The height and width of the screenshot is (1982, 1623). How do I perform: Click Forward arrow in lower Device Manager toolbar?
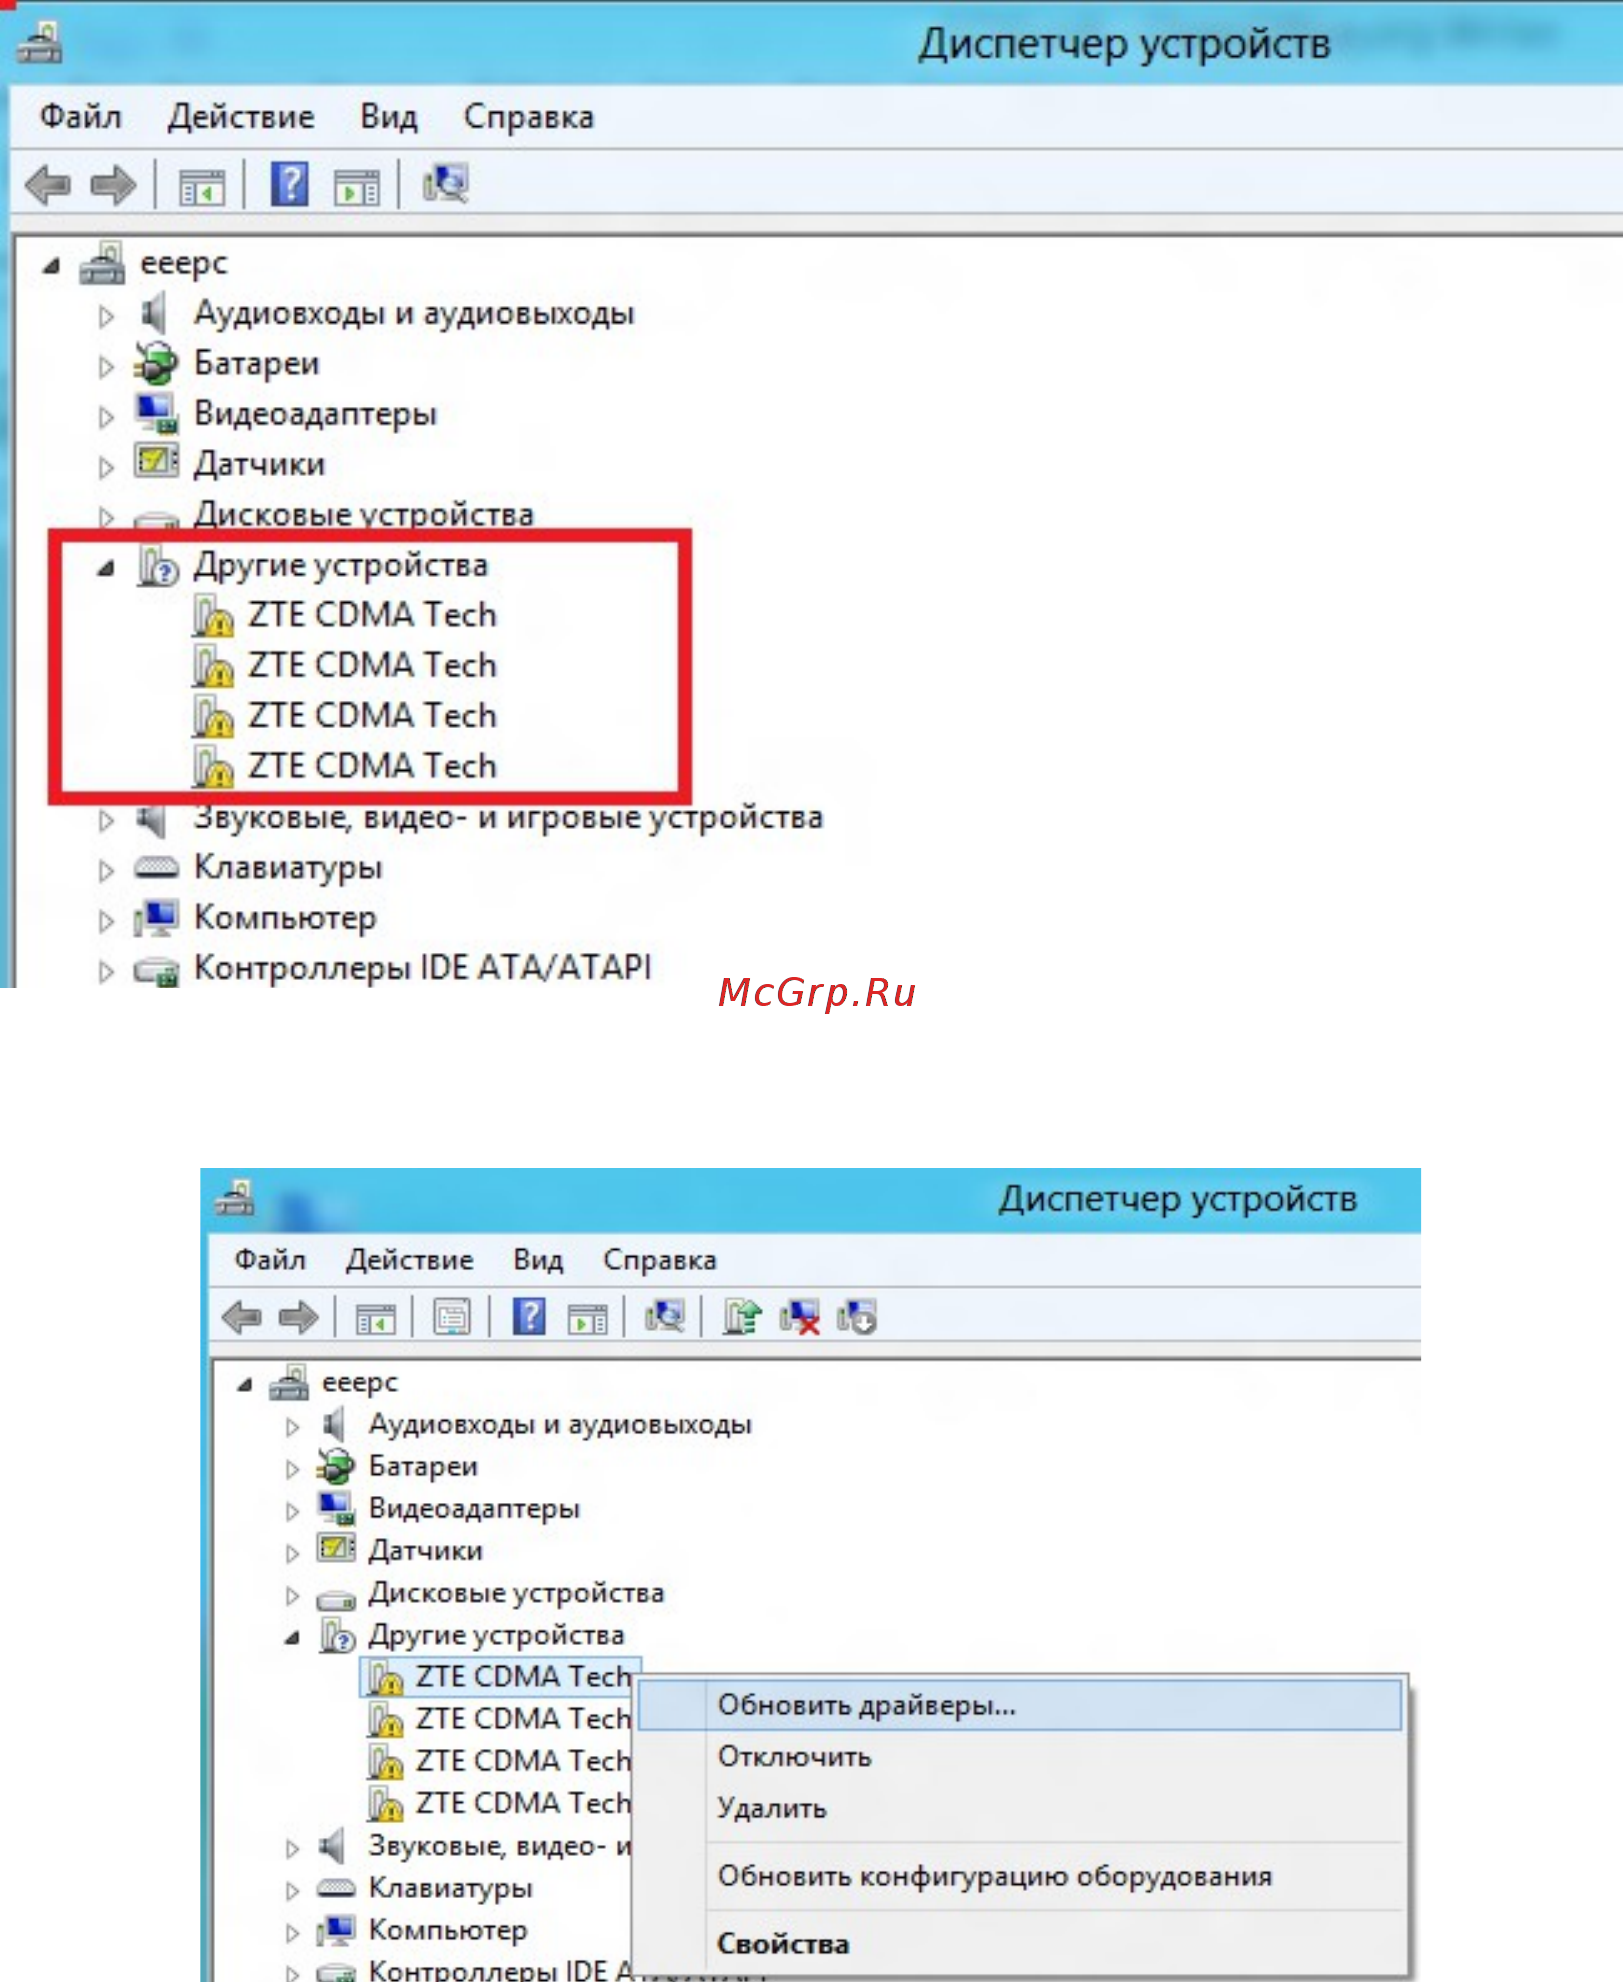pos(298,1317)
